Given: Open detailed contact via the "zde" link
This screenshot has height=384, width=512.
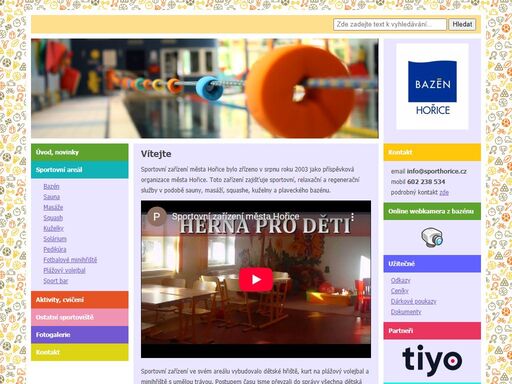Looking at the screenshot, I should [x=444, y=192].
